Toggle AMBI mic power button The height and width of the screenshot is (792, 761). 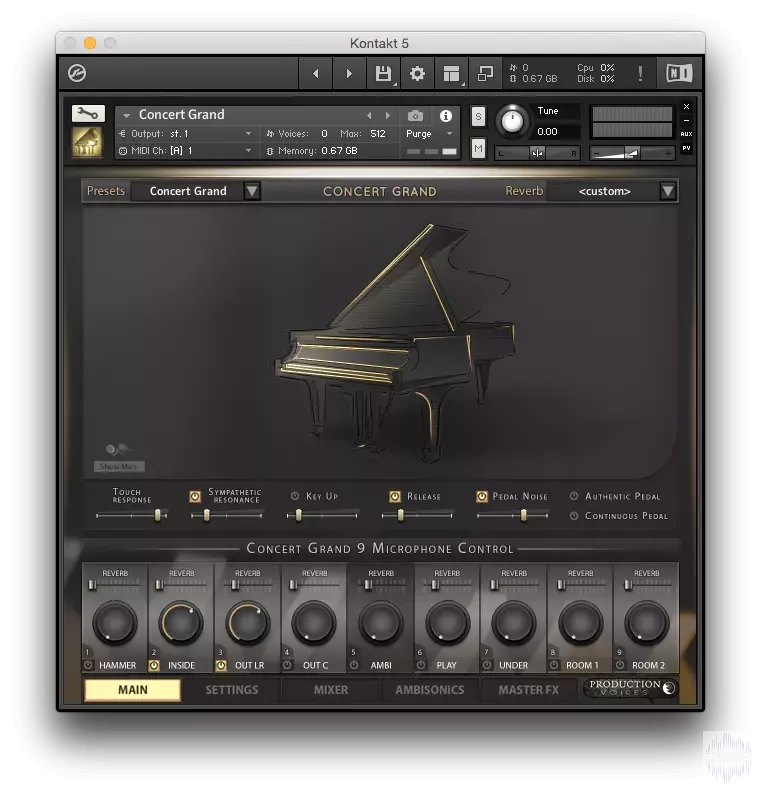tap(354, 665)
